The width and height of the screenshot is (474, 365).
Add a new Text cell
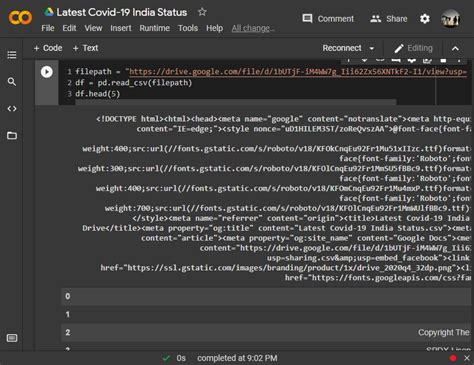85,48
